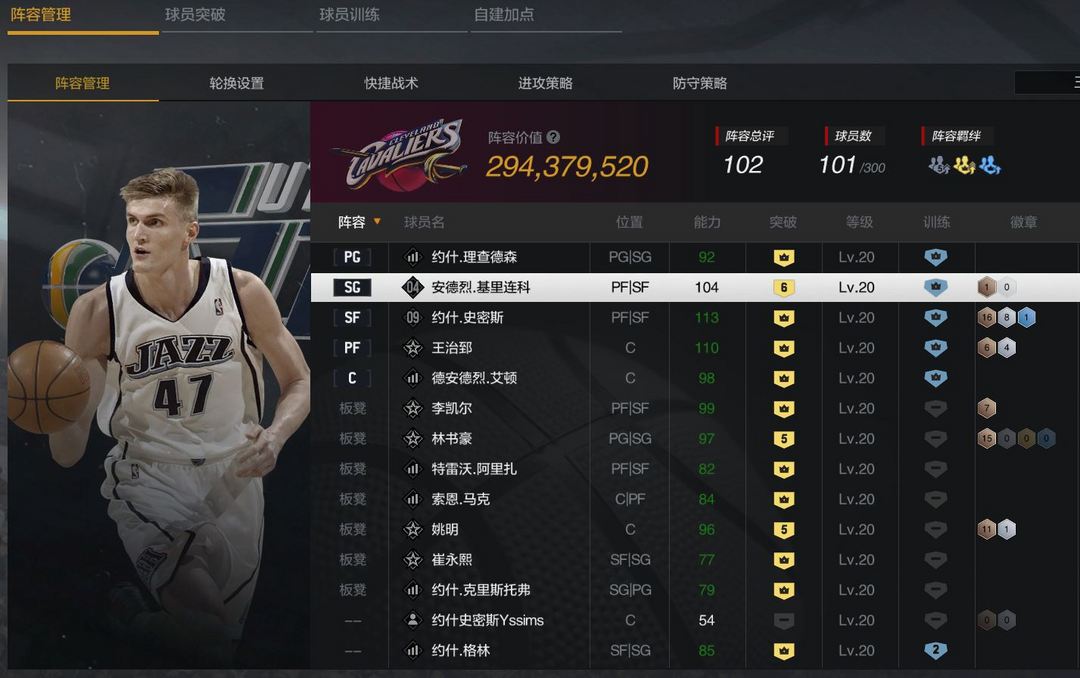Expand the 板凳 slot for 崔永熙
The width and height of the screenshot is (1080, 678).
[x=352, y=559]
